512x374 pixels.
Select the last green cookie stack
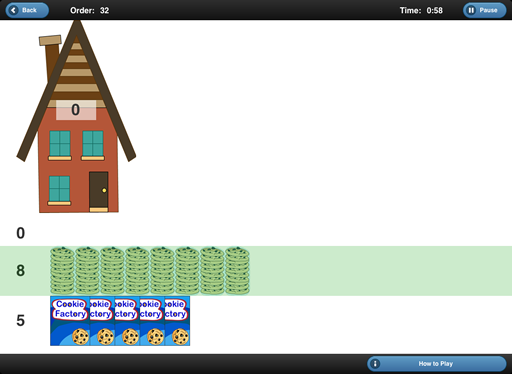[237, 271]
